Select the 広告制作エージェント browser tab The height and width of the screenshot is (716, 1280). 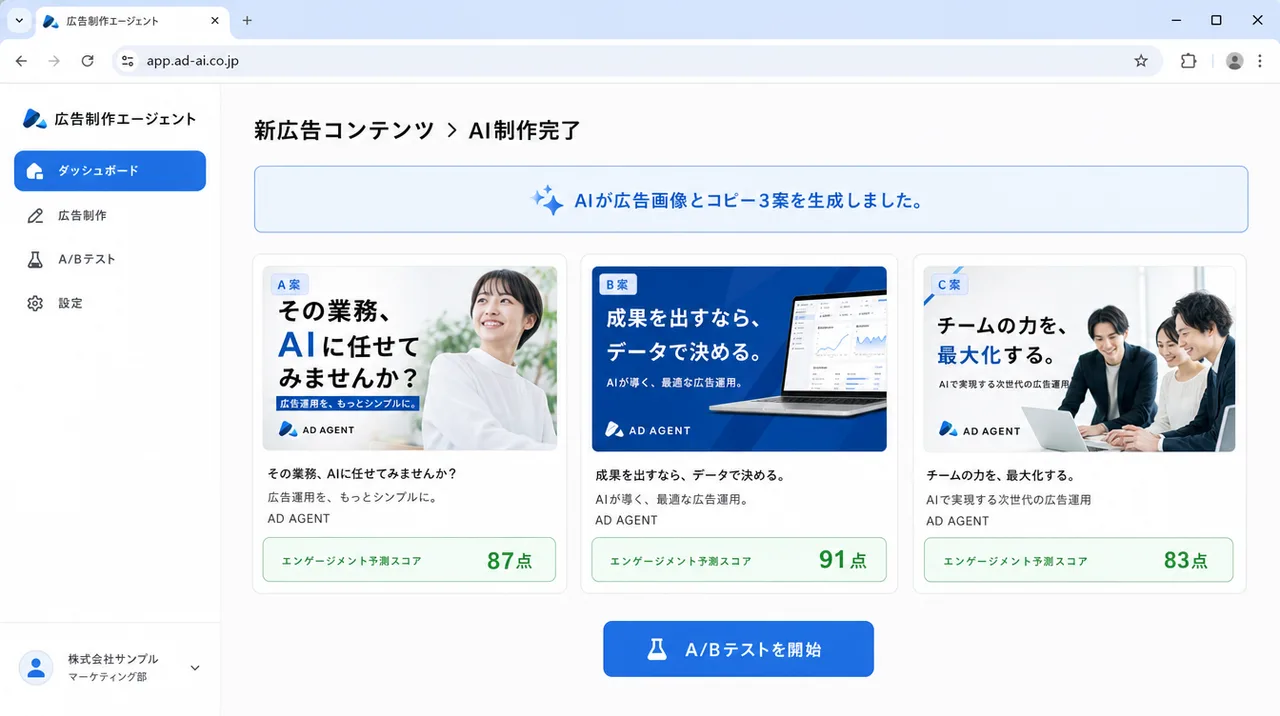(x=132, y=21)
